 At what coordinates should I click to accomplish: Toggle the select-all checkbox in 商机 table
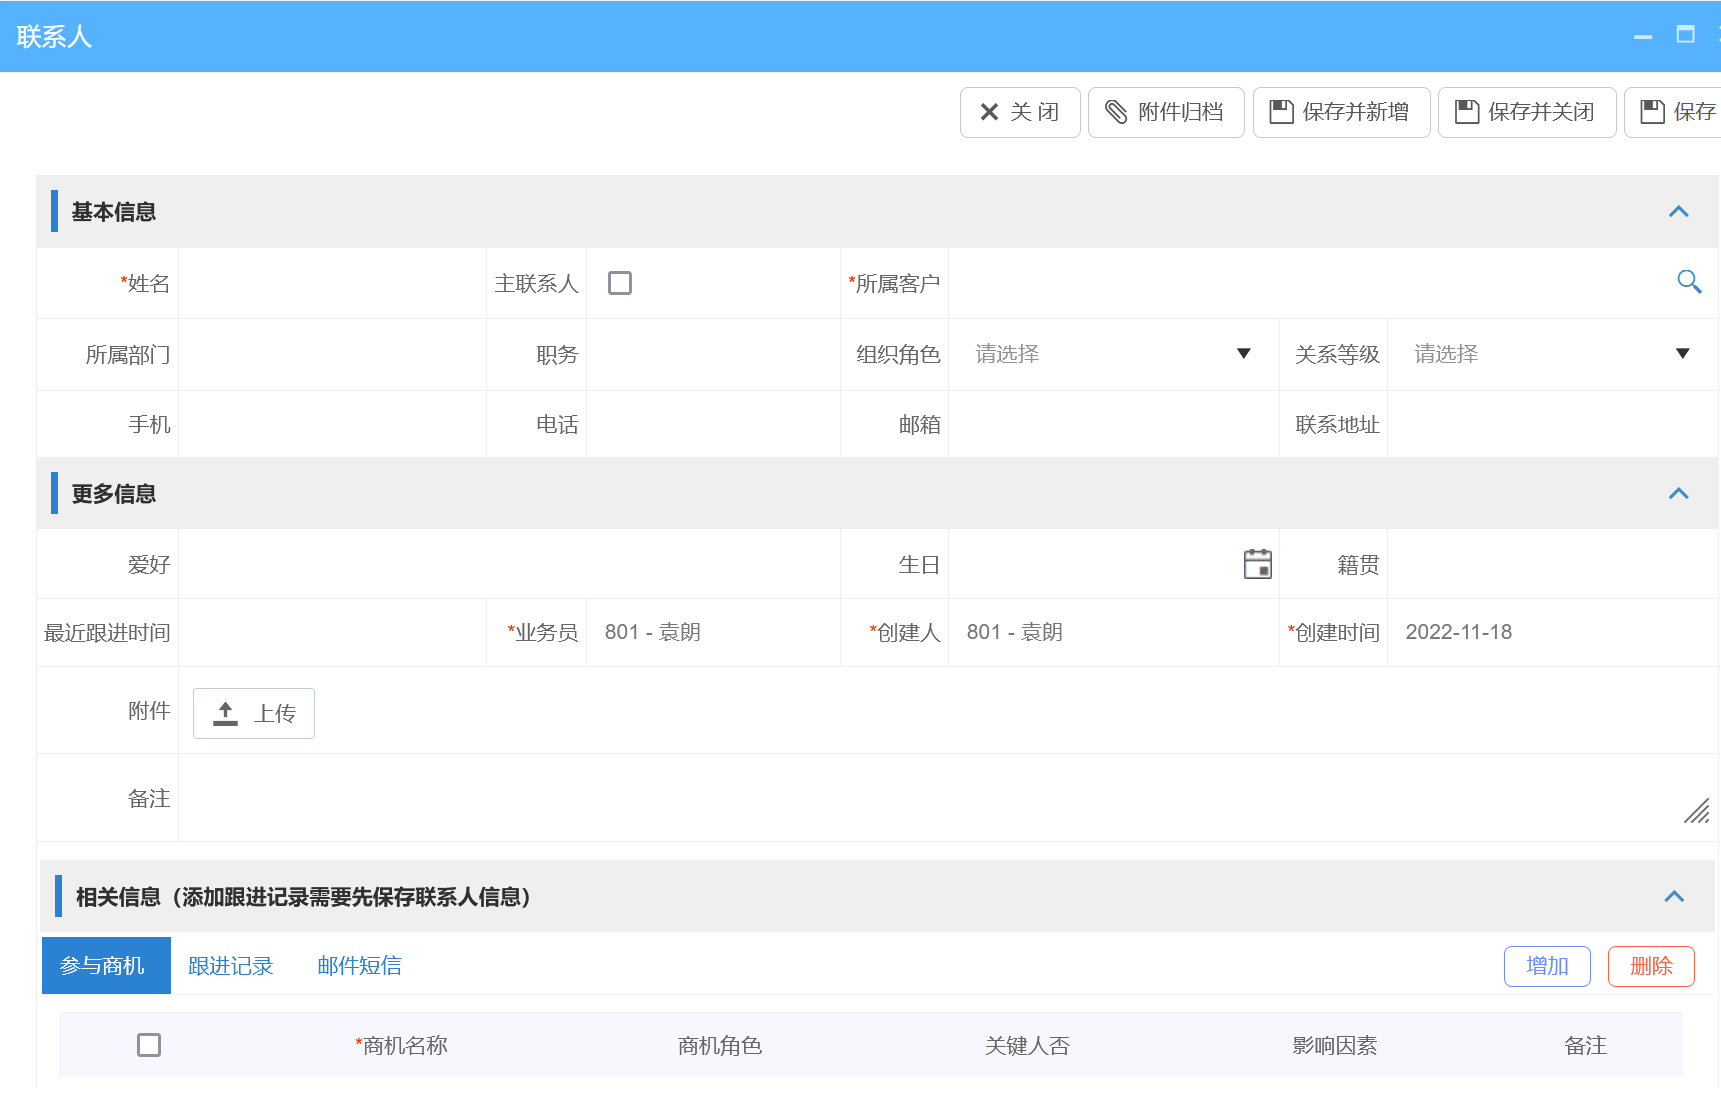148,1044
